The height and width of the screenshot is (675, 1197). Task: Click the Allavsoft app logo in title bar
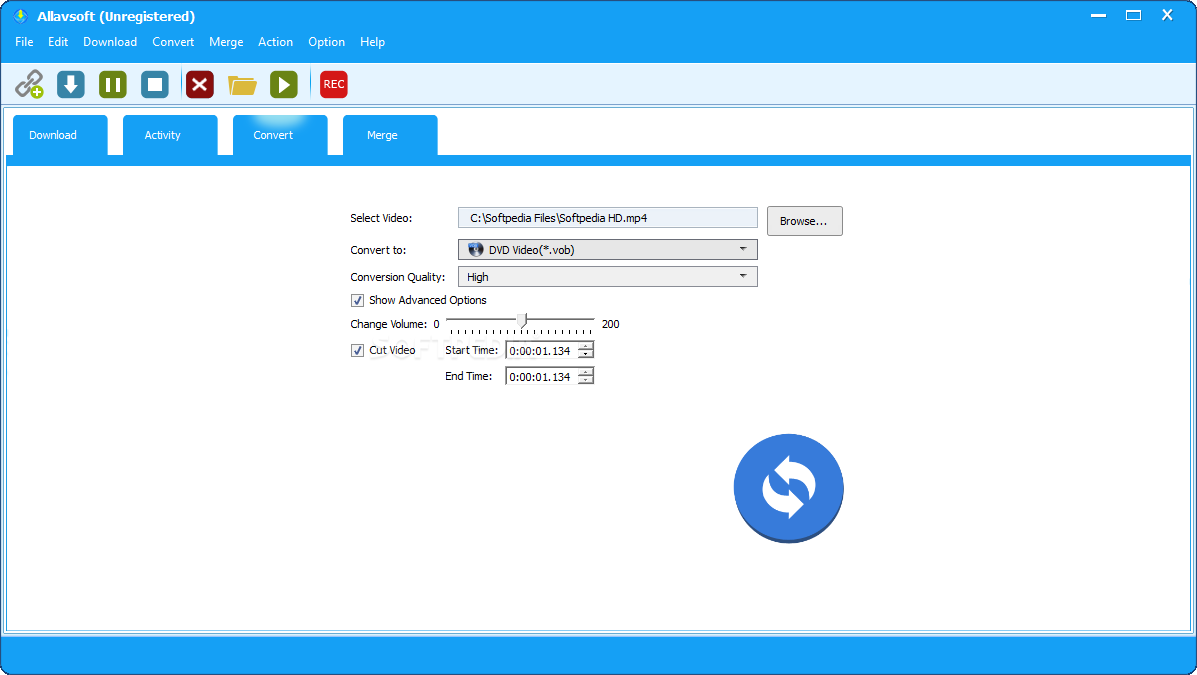(x=21, y=16)
